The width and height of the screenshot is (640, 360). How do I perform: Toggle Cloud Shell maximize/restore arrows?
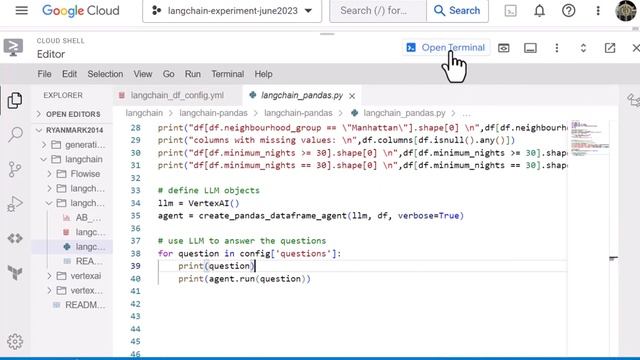(583, 48)
